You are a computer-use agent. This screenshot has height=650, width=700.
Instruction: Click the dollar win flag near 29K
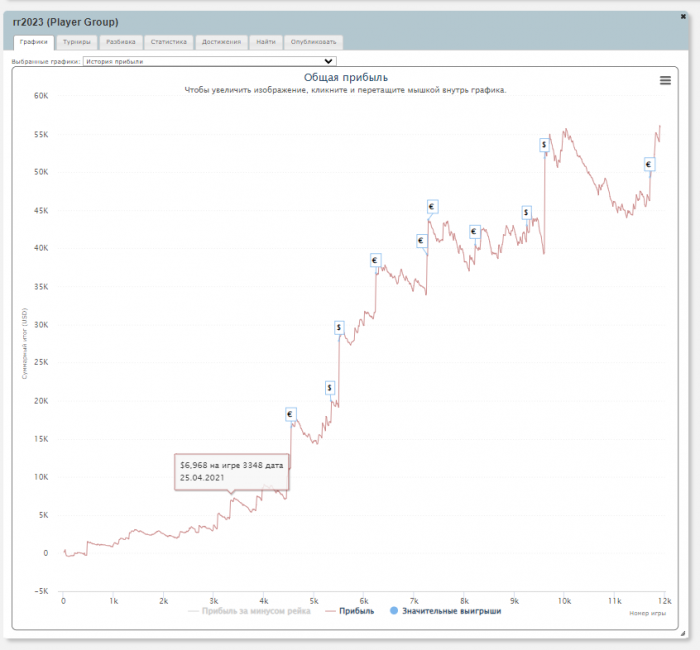point(339,328)
